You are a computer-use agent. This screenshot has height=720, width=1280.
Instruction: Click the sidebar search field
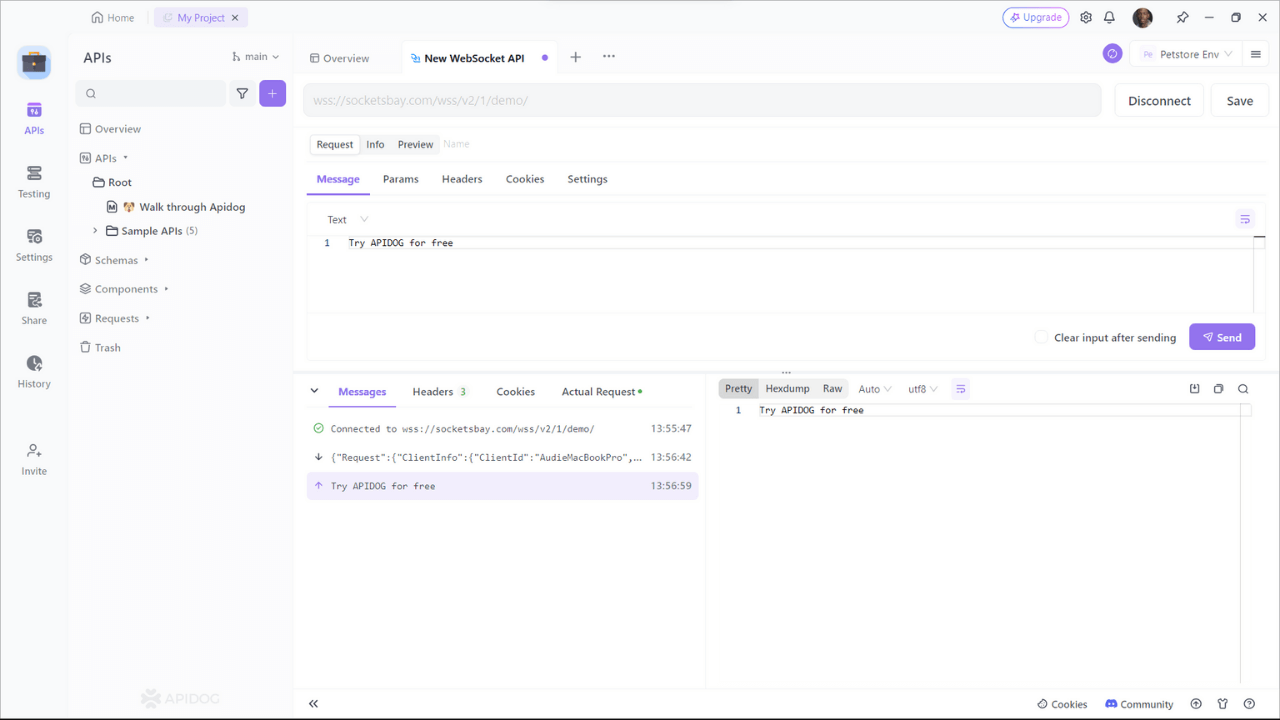(x=151, y=93)
